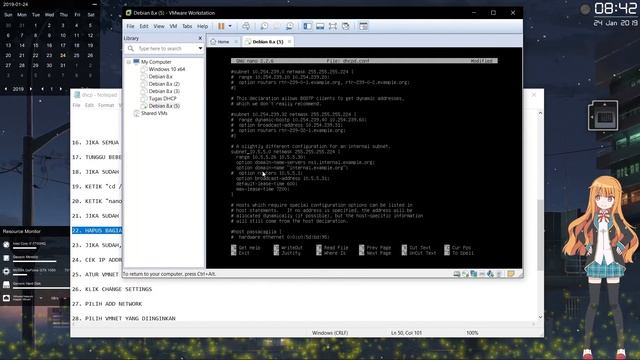640x360 pixels.
Task: Switch to Unity mode
Action: (x=346, y=26)
